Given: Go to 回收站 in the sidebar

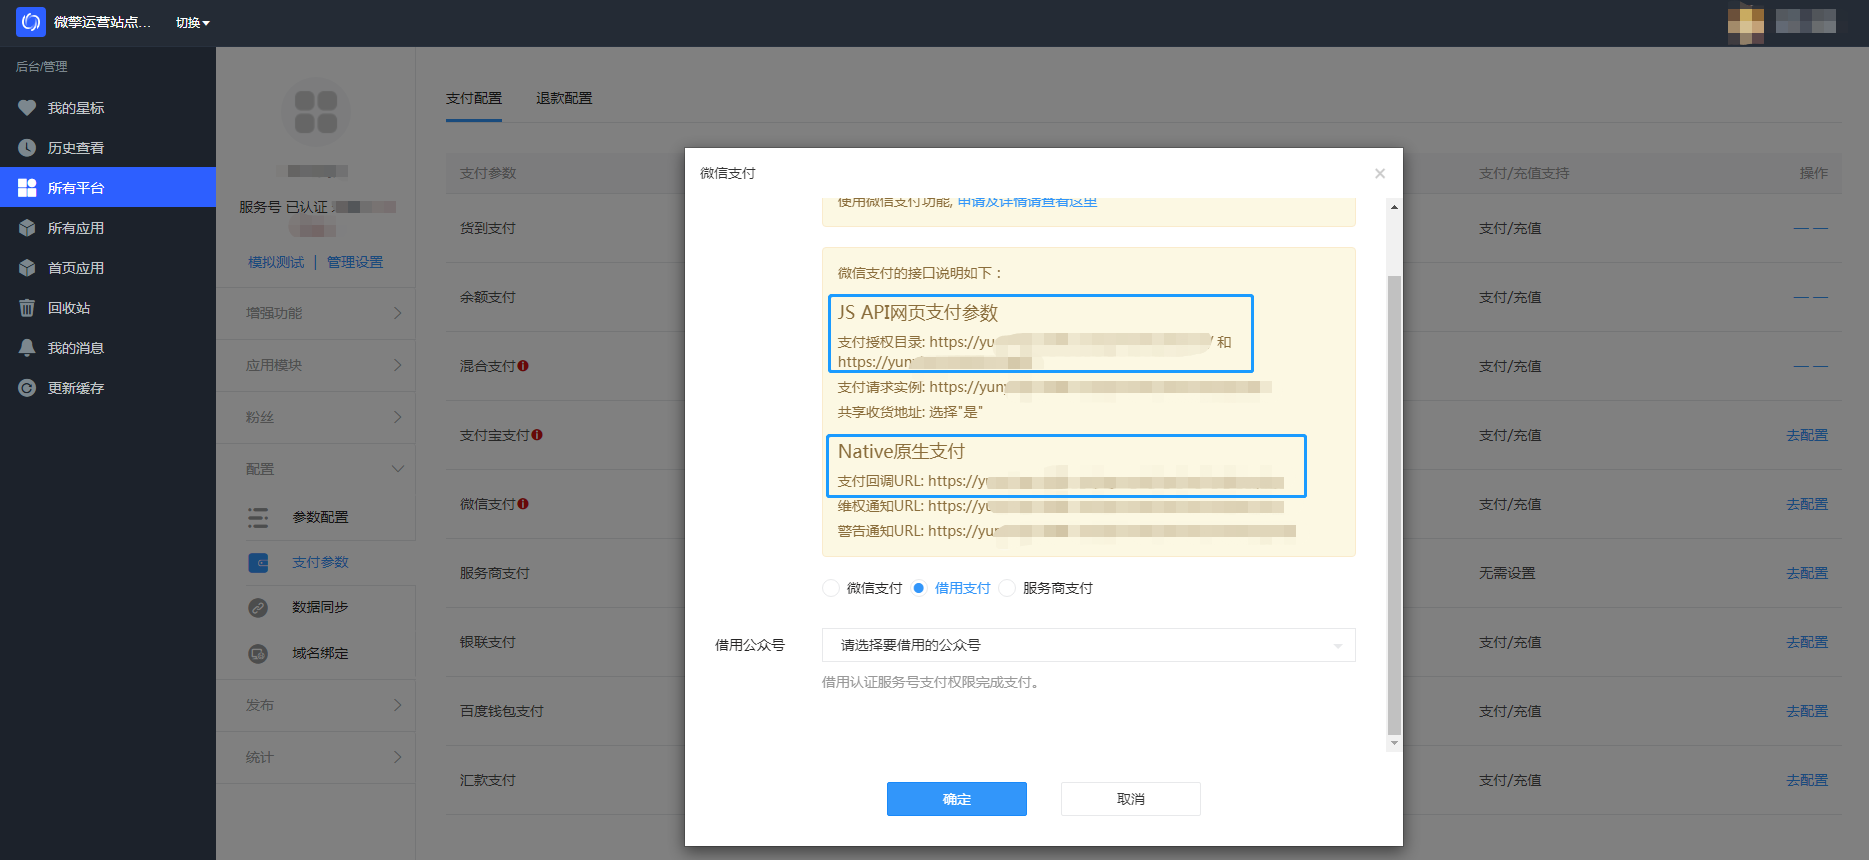Looking at the screenshot, I should click(x=69, y=308).
